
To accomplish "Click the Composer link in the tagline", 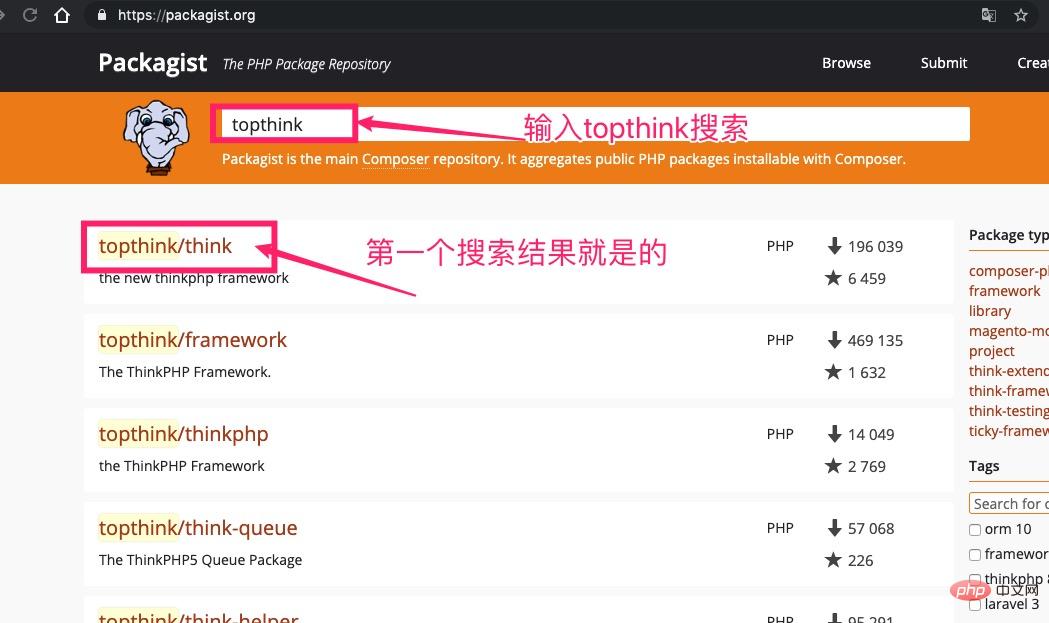I will point(395,159).
